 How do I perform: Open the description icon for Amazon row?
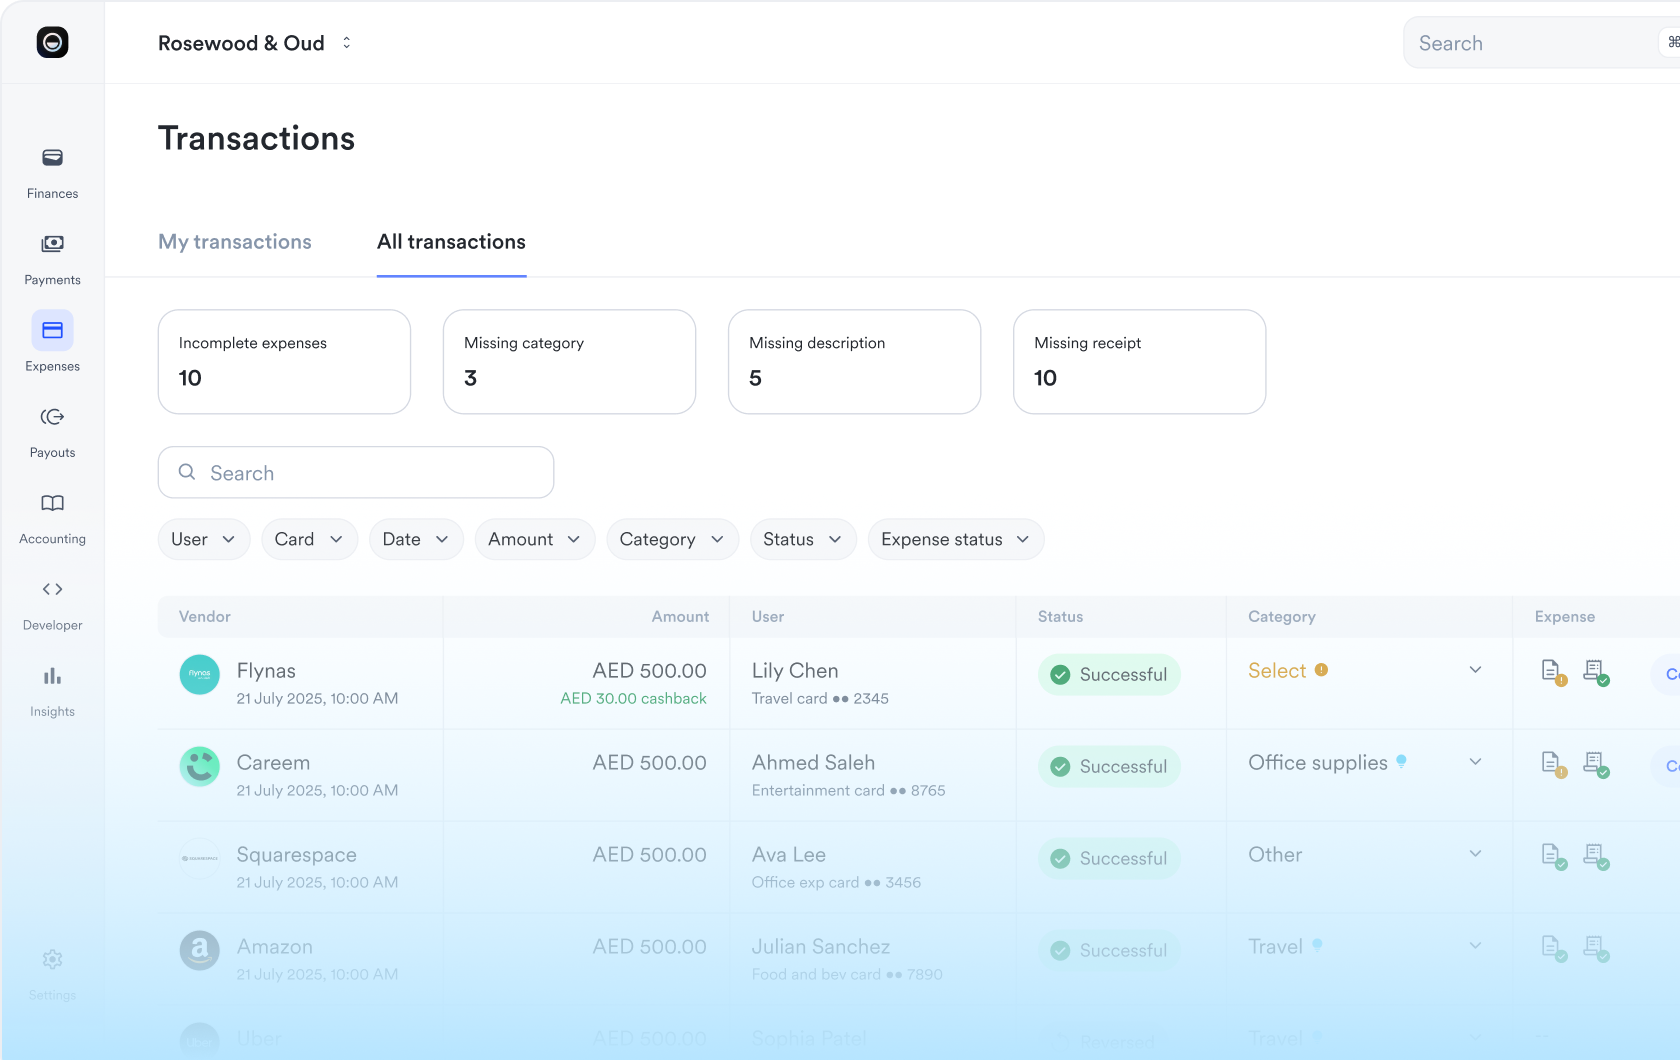[1553, 948]
